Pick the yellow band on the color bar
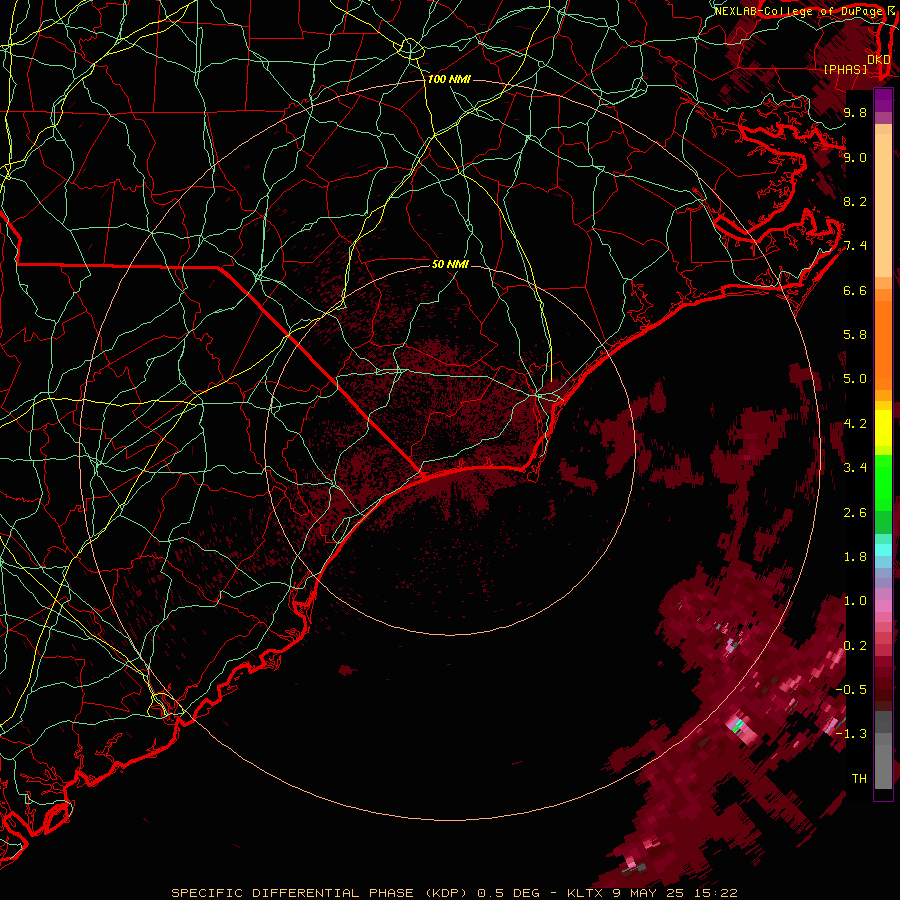 point(883,428)
